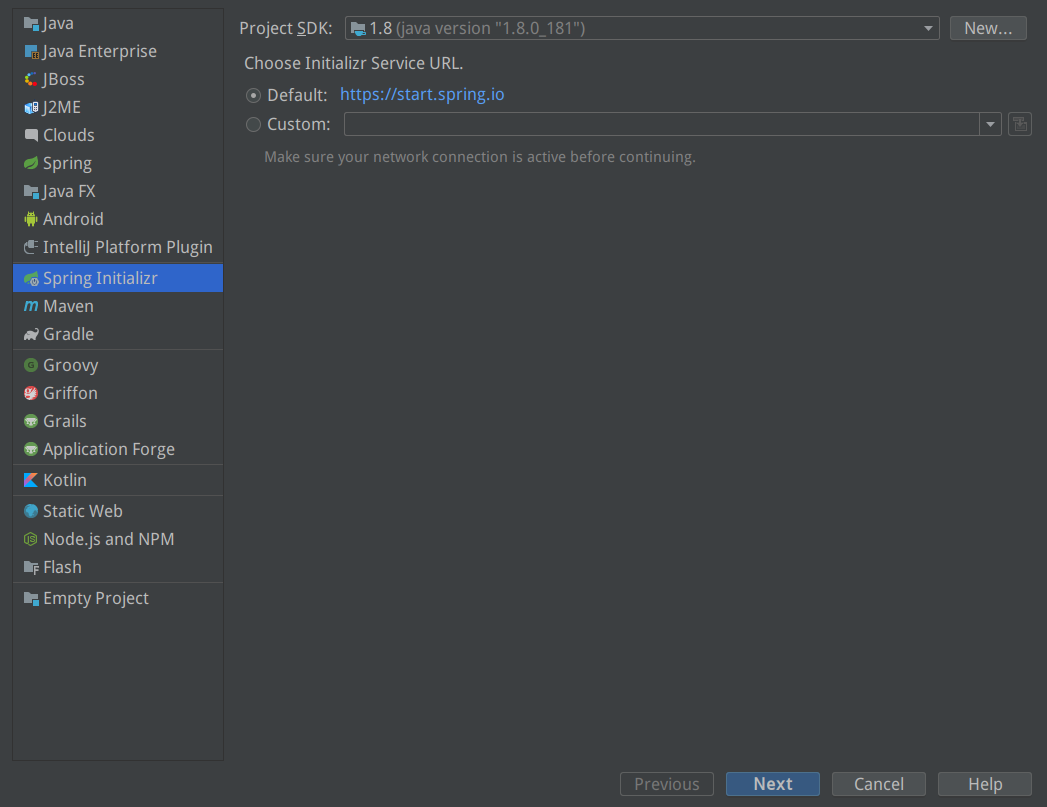Screen dimensions: 1047x807
Task: Click the Java project type icon
Action: 31,24
